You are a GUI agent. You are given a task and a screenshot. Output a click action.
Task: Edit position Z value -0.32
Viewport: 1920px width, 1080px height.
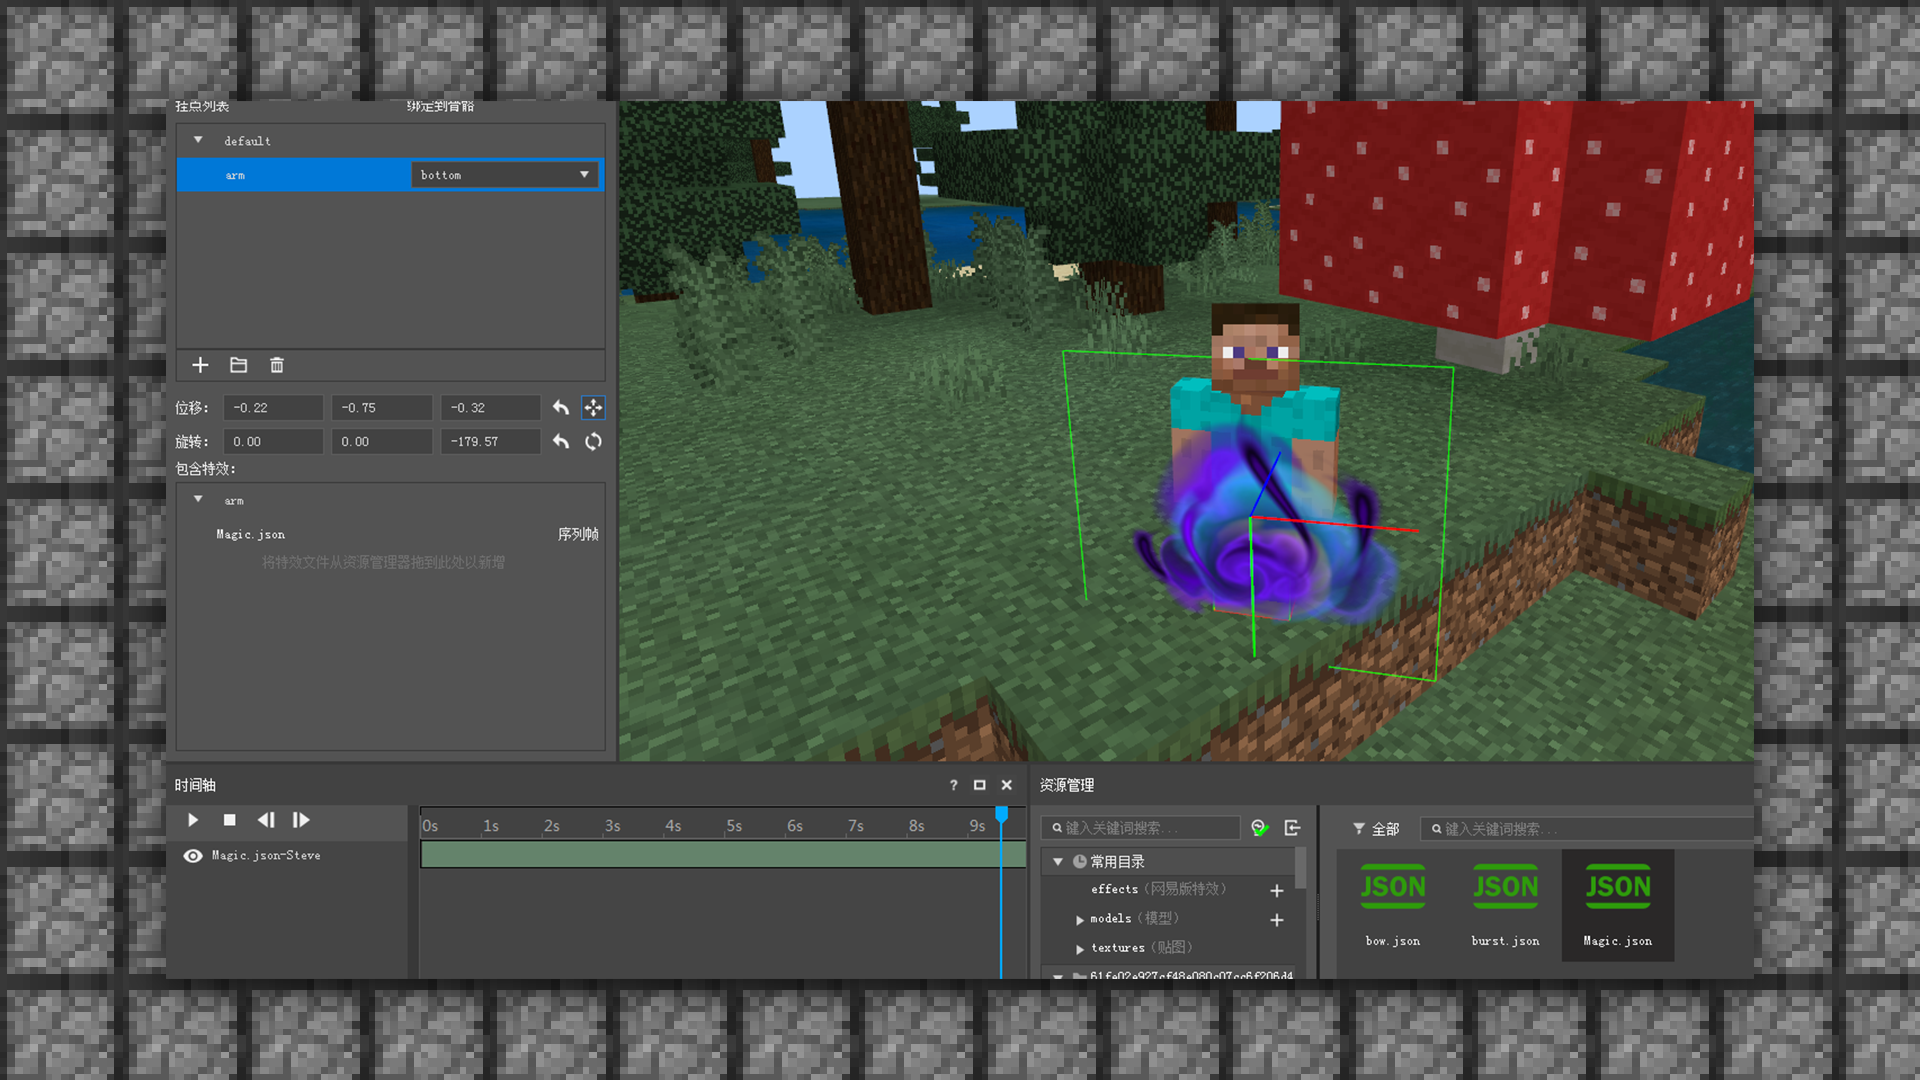[x=491, y=408]
